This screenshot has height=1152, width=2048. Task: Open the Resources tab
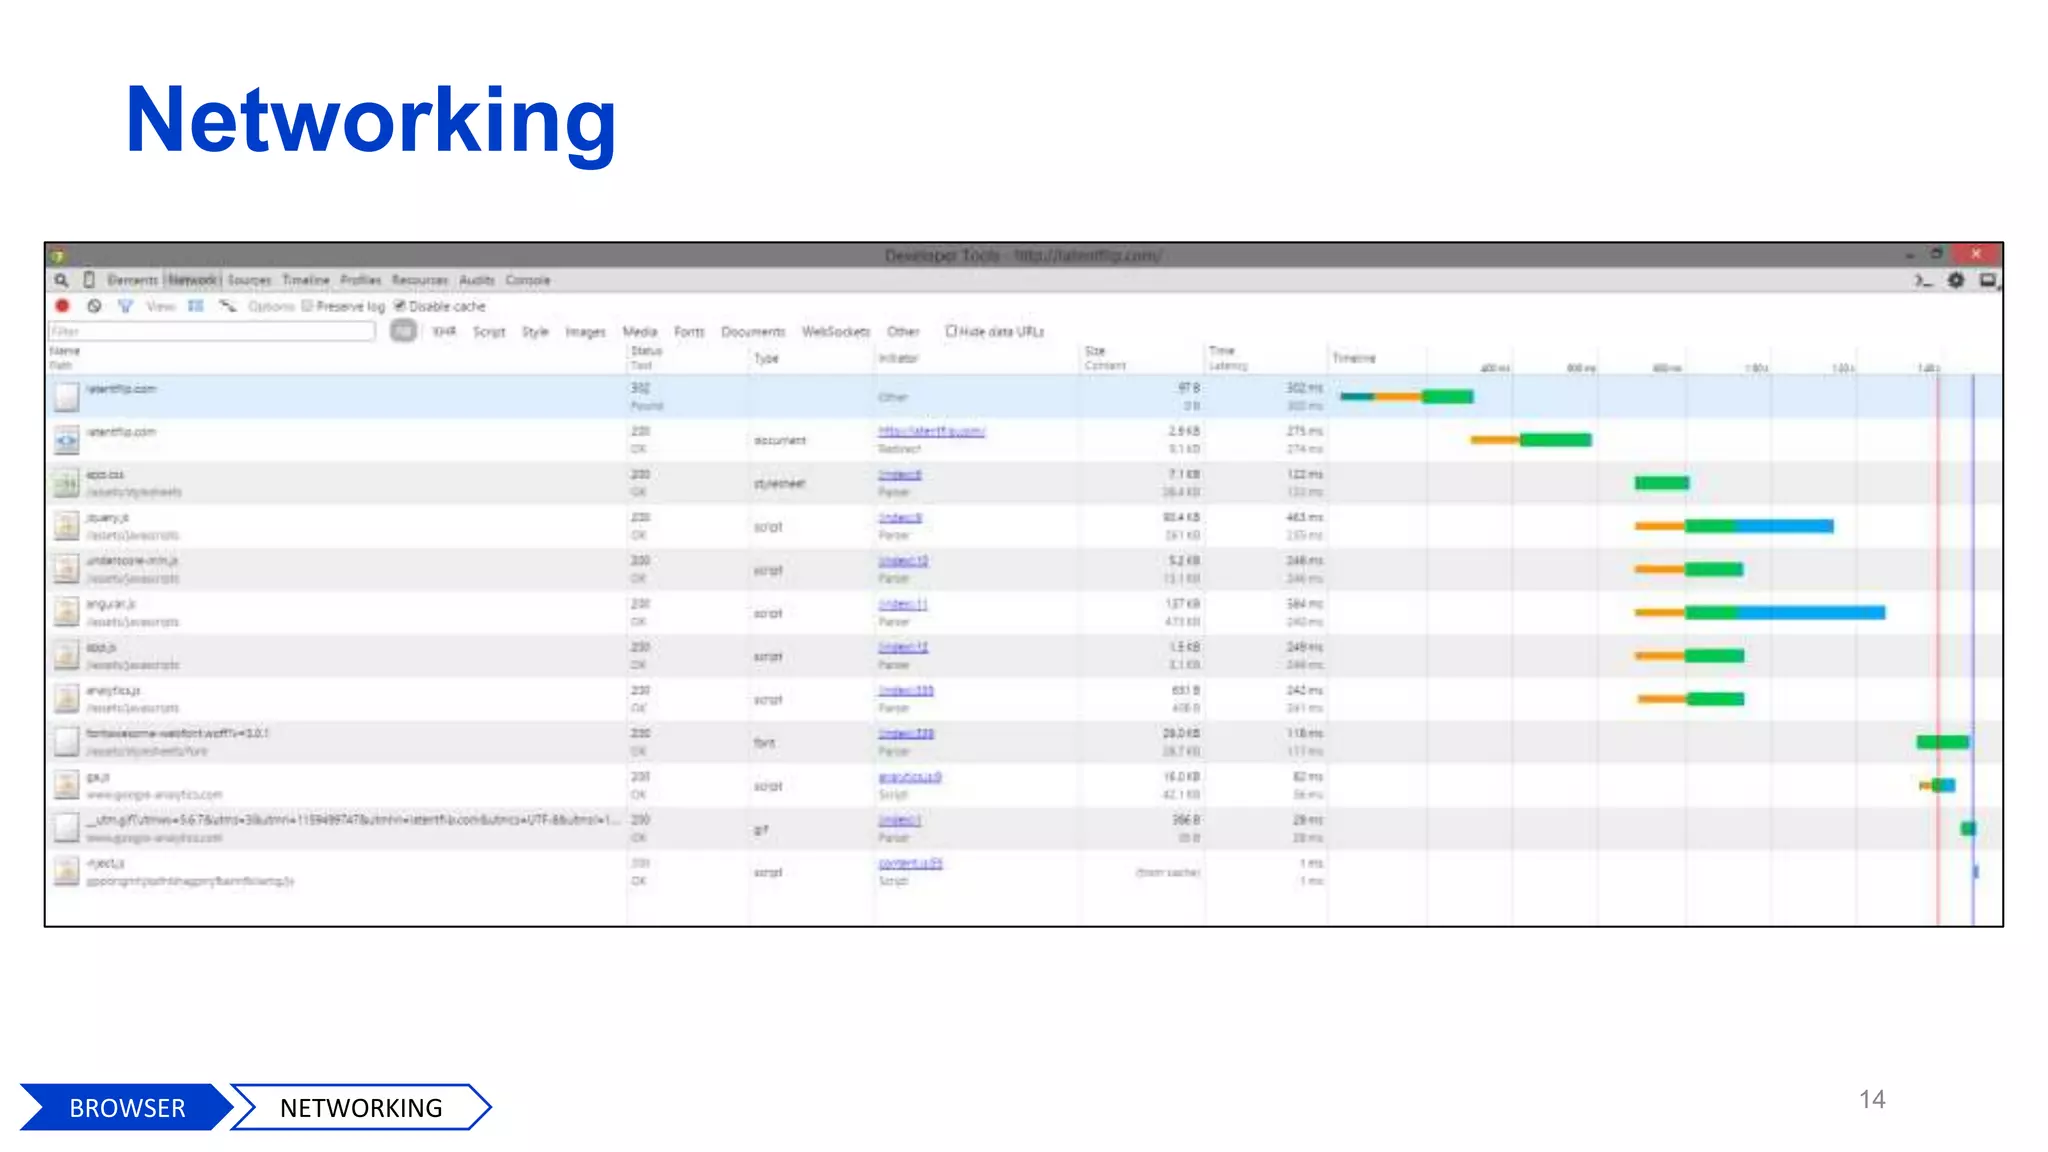coord(420,281)
